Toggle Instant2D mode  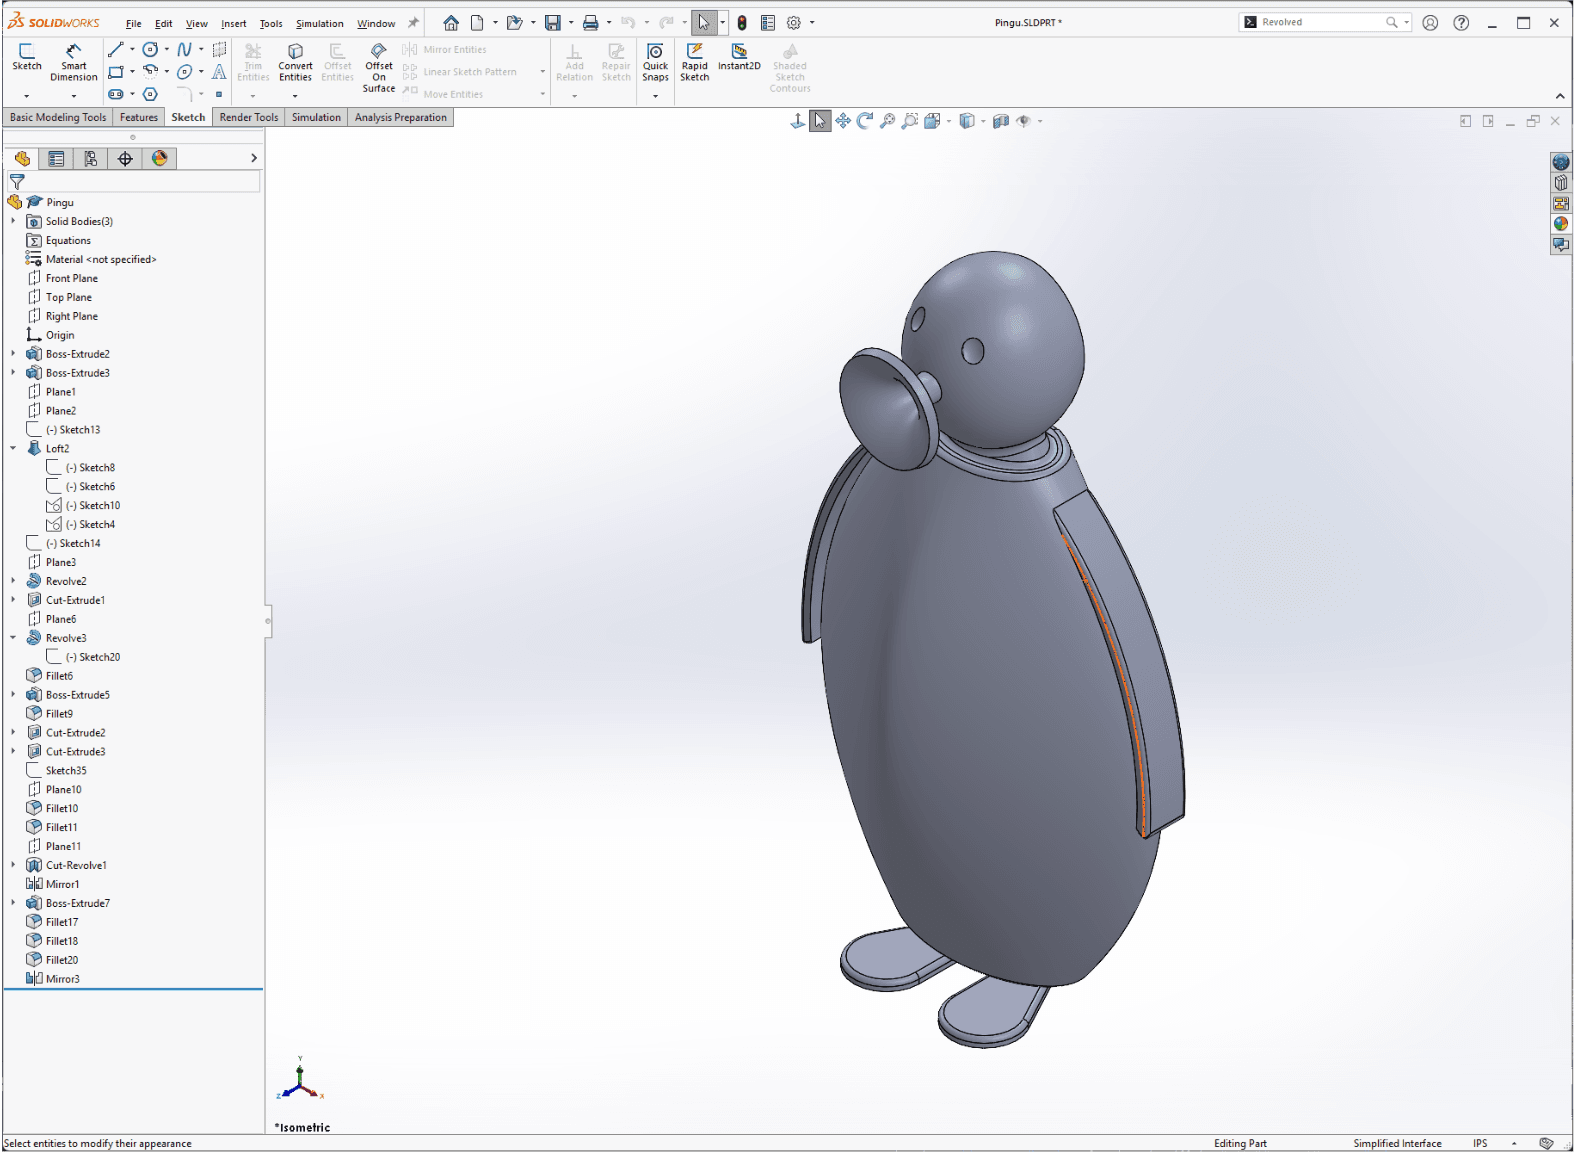[739, 57]
